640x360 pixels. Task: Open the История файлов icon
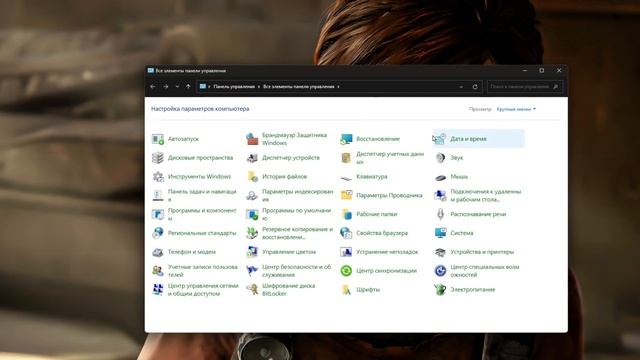click(252, 177)
